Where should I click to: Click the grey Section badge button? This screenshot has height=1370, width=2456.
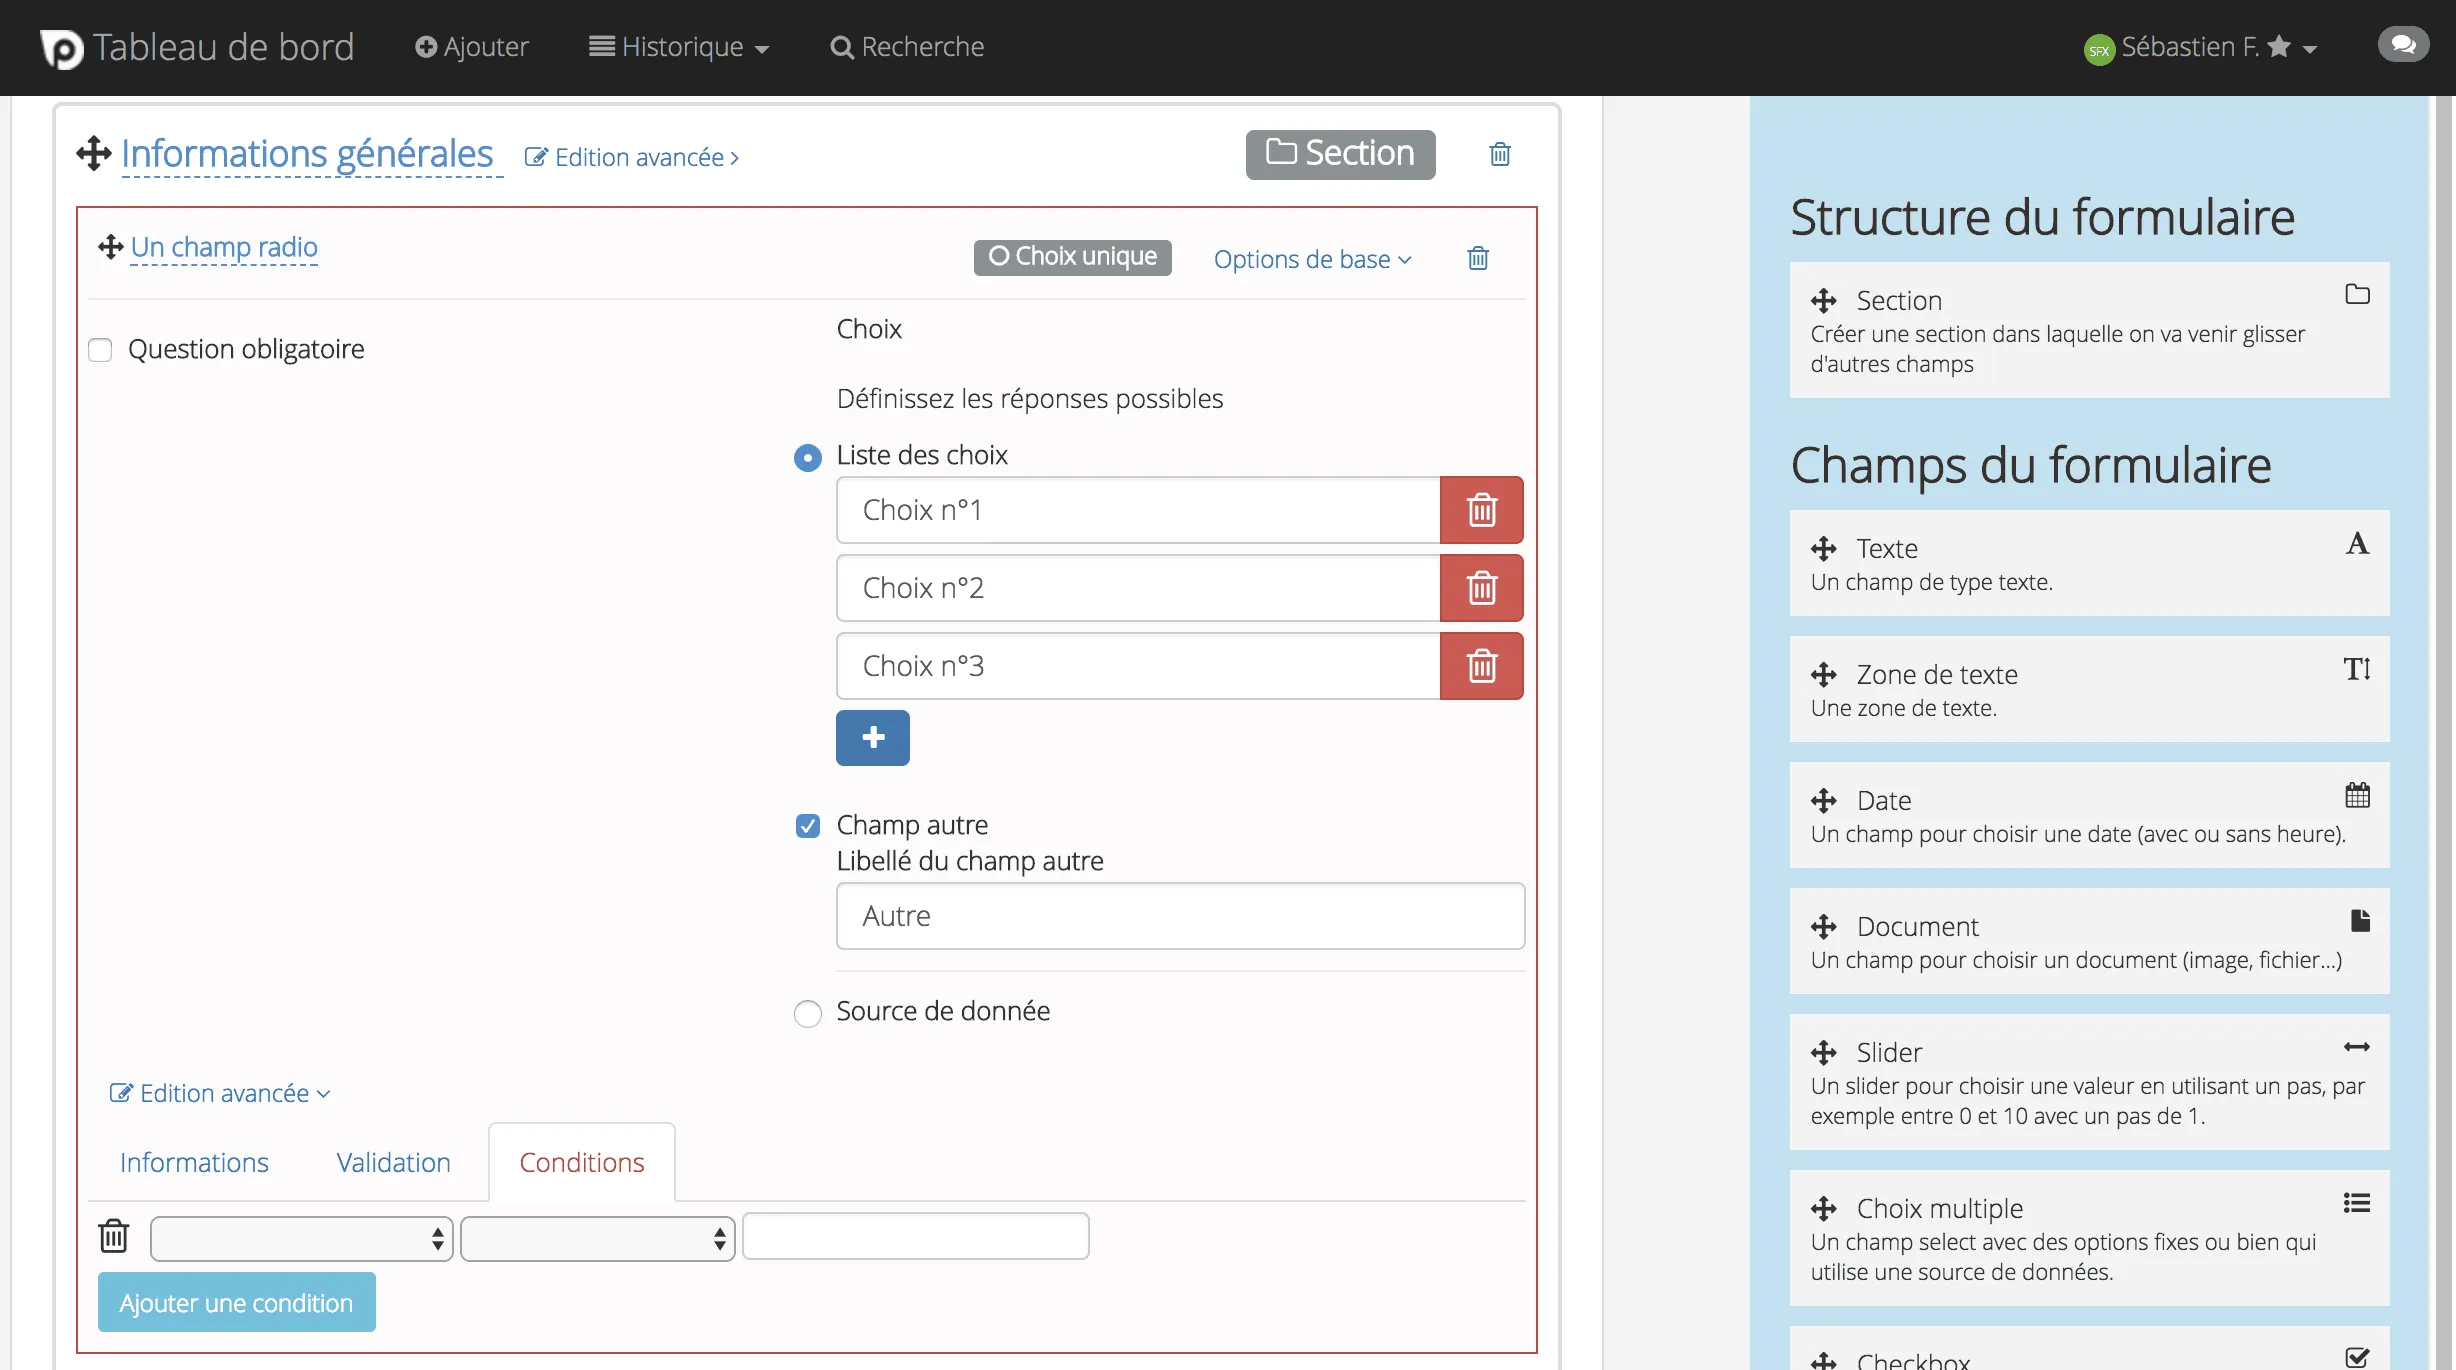click(1341, 154)
